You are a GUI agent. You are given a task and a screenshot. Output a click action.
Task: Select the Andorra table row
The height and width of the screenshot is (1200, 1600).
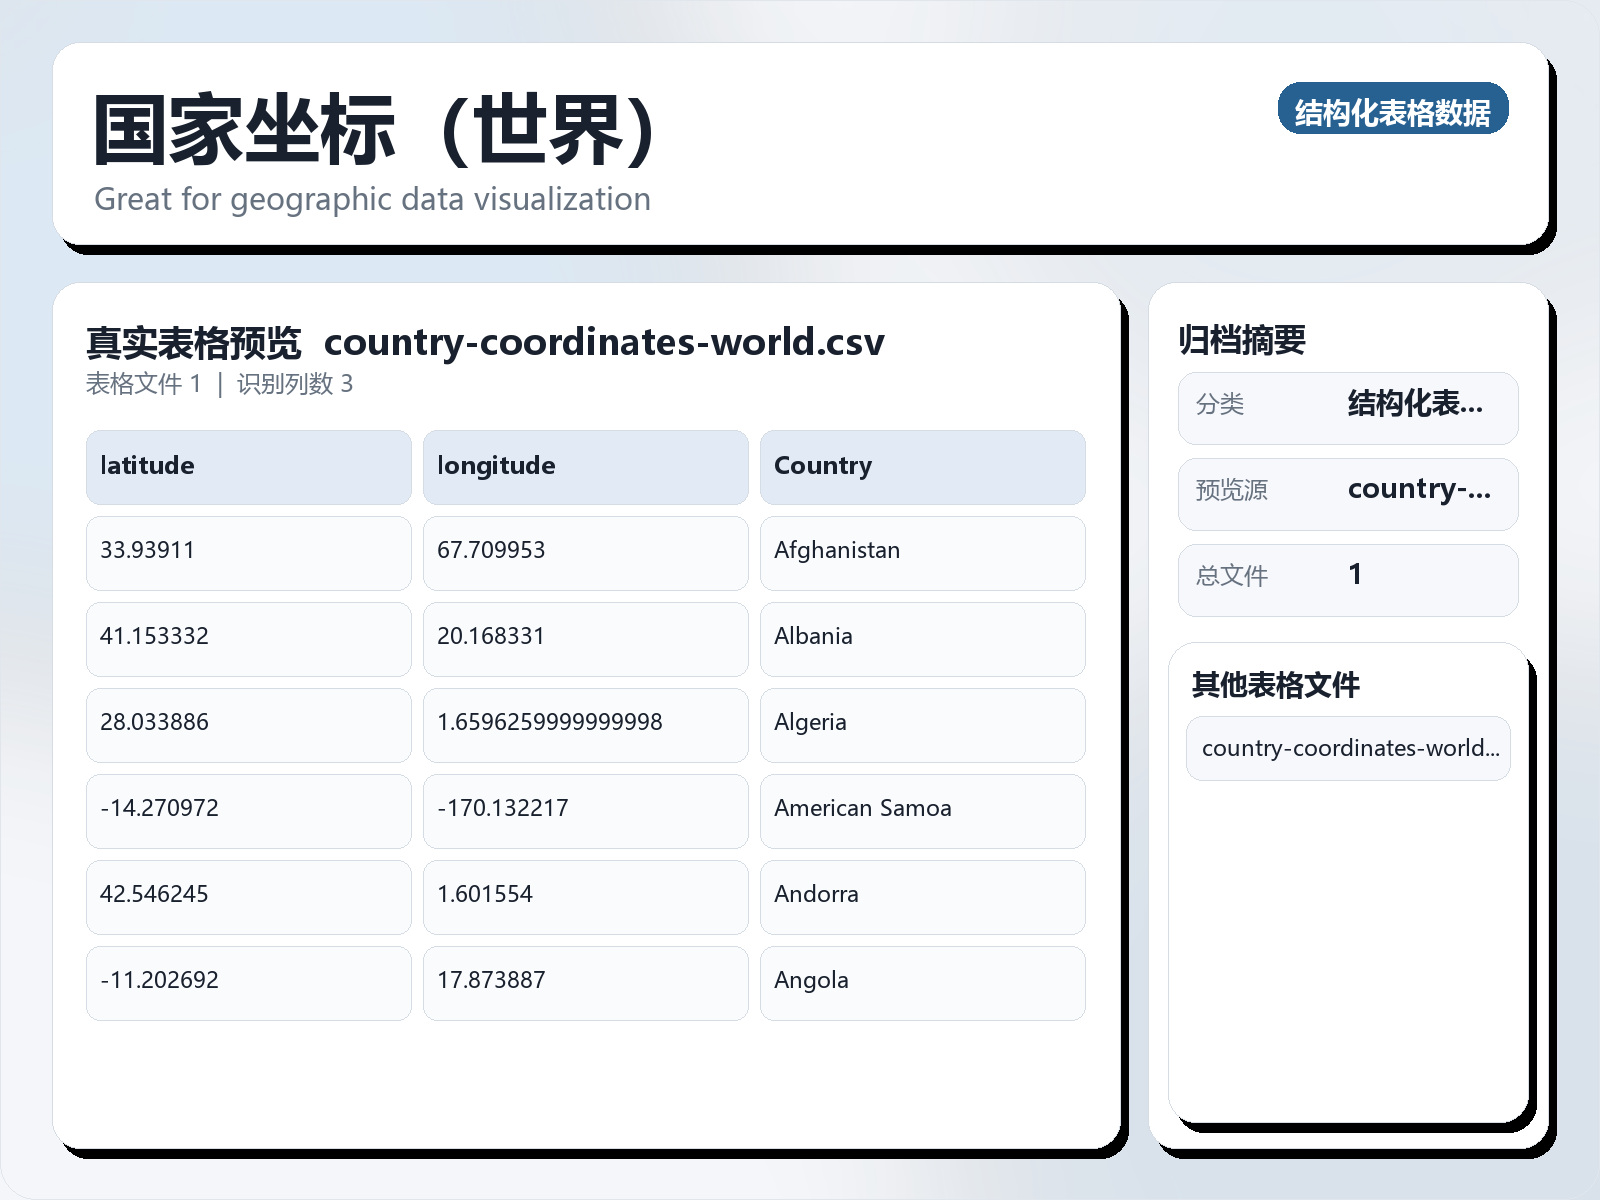click(922, 897)
